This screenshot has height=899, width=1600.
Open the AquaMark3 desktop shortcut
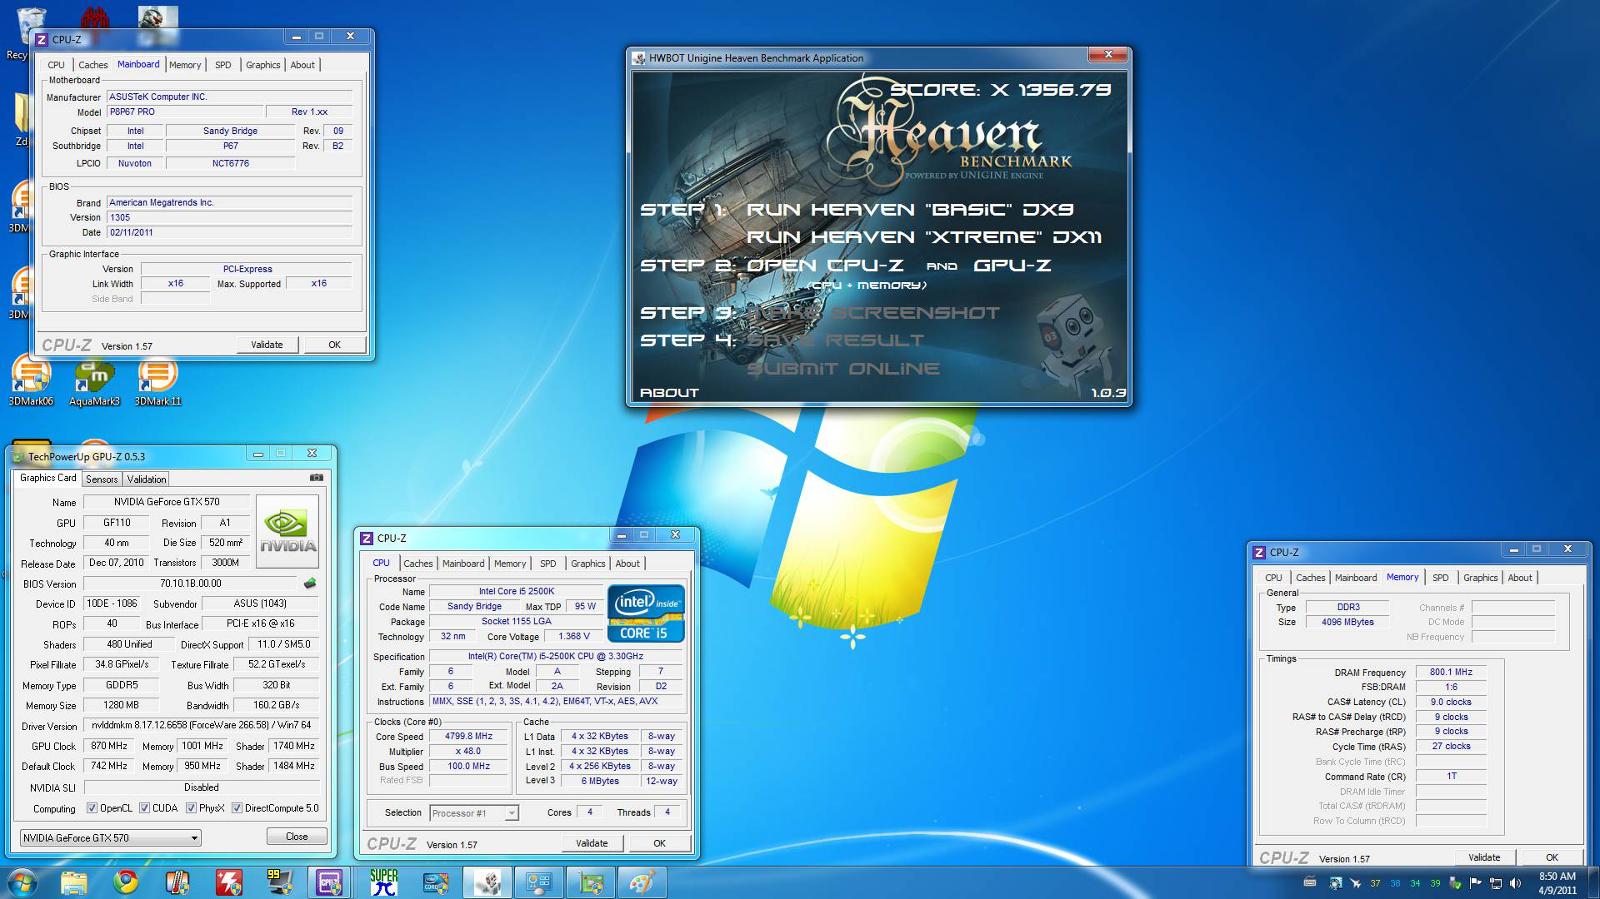point(94,381)
